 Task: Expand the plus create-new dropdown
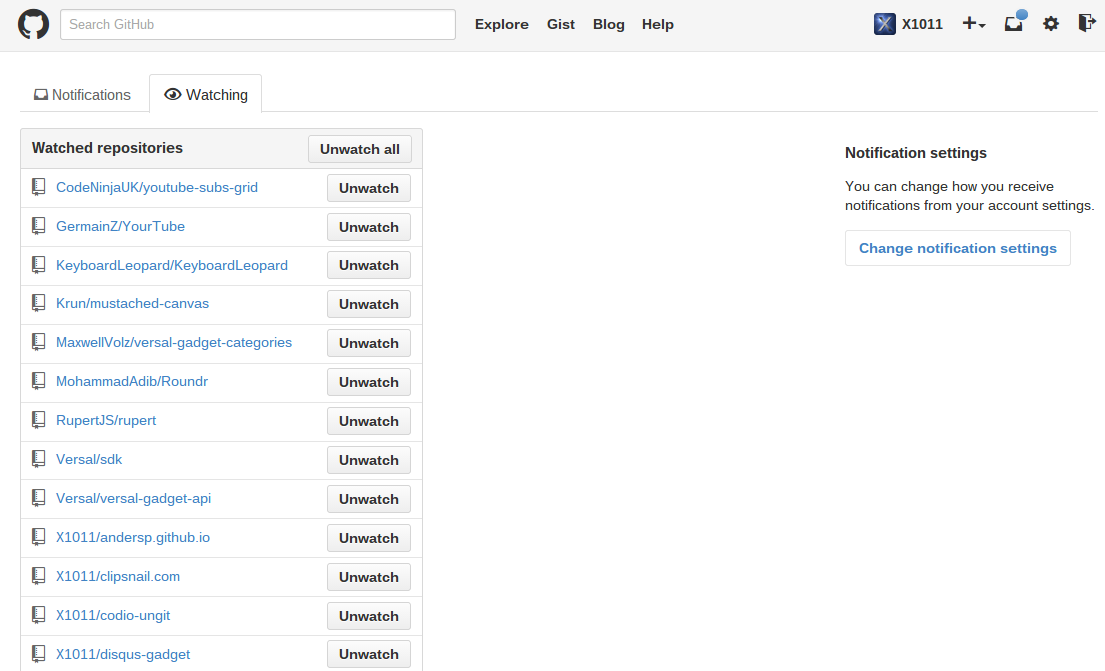pyautogui.click(x=973, y=24)
